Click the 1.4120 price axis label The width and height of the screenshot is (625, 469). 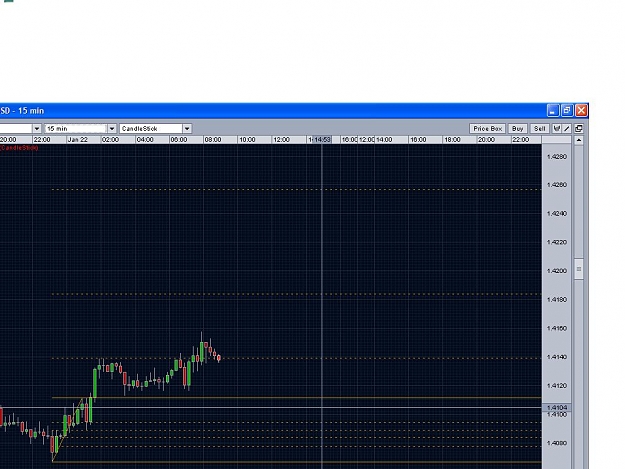pyautogui.click(x=556, y=386)
